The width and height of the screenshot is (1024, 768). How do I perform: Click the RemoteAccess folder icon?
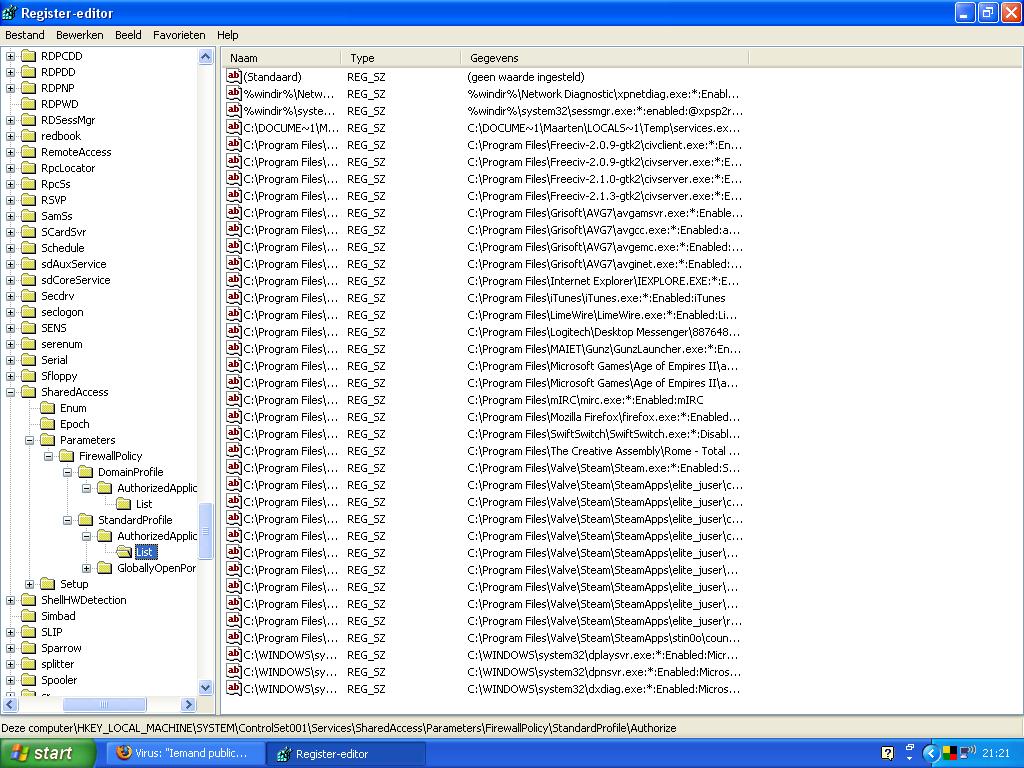click(28, 152)
